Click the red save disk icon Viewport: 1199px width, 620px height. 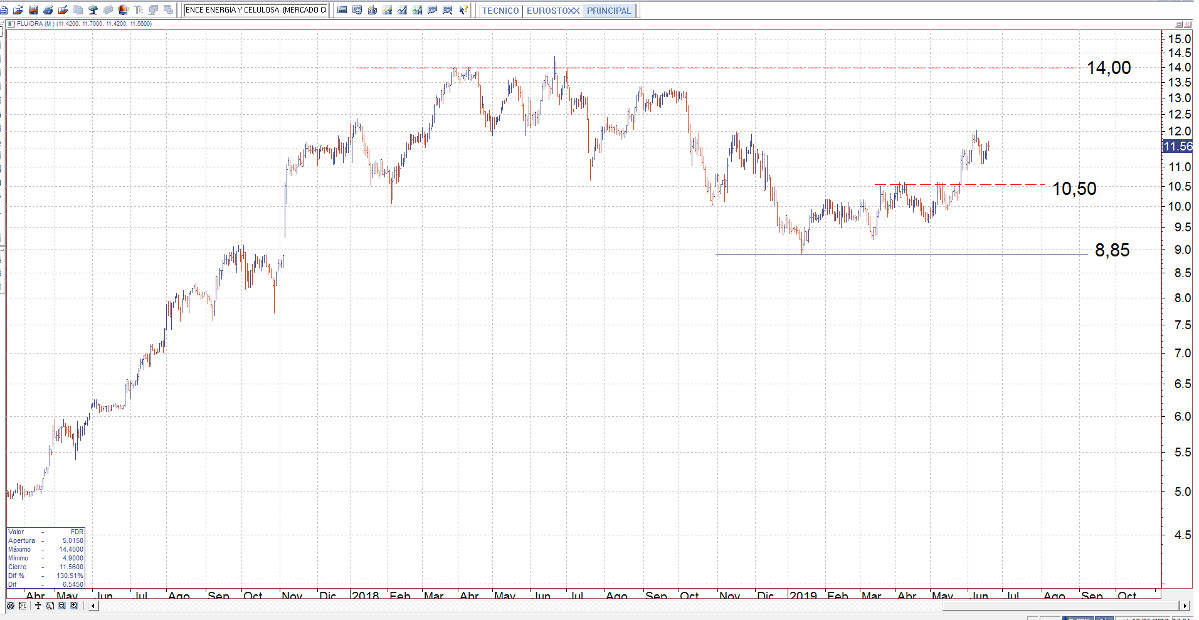coord(32,10)
